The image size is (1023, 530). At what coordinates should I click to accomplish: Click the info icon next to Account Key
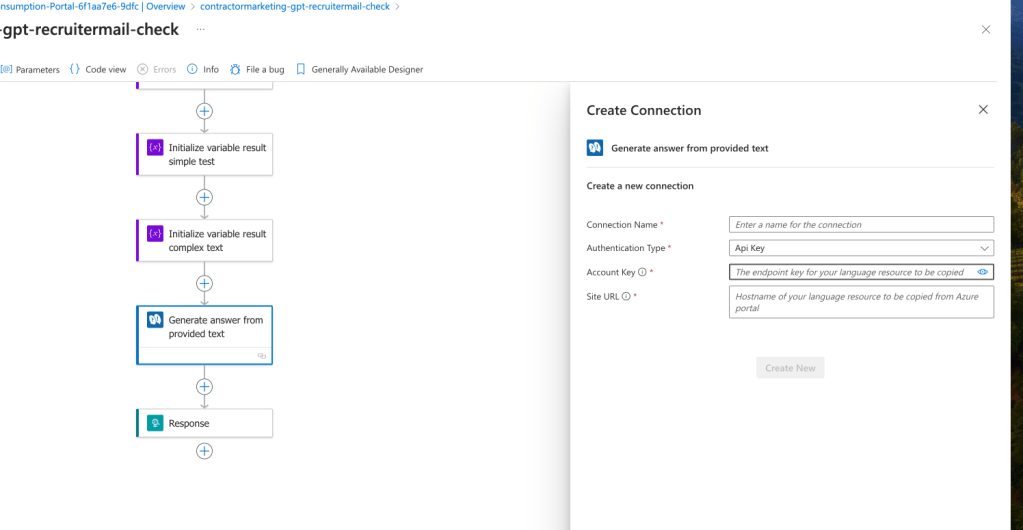642,272
